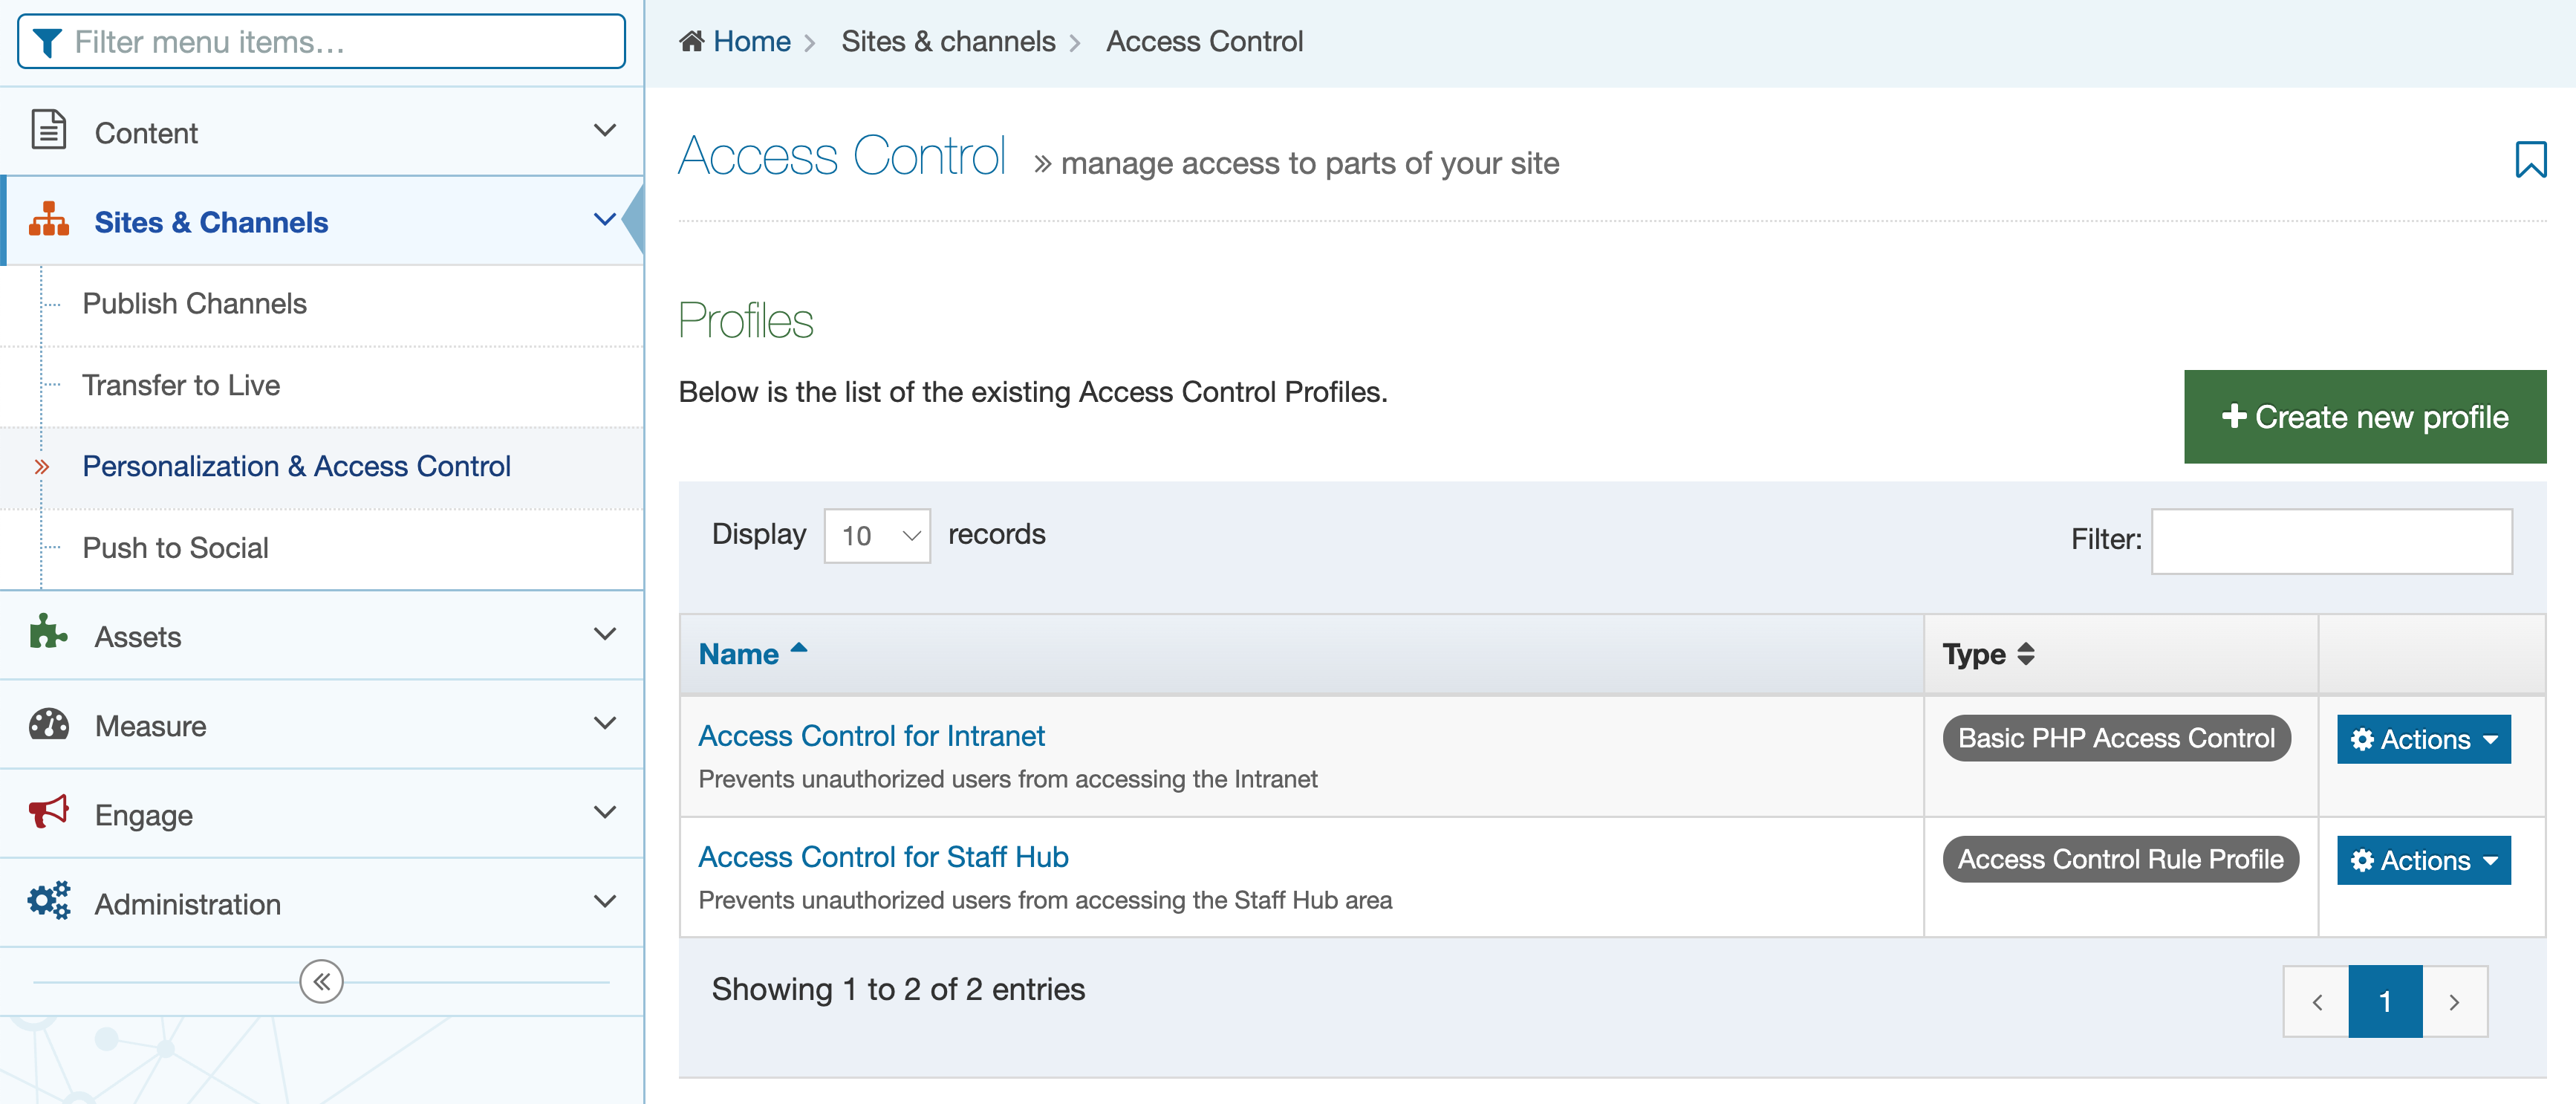The height and width of the screenshot is (1104, 2576).
Task: Click the Home icon in the breadcrumb
Action: (x=691, y=40)
